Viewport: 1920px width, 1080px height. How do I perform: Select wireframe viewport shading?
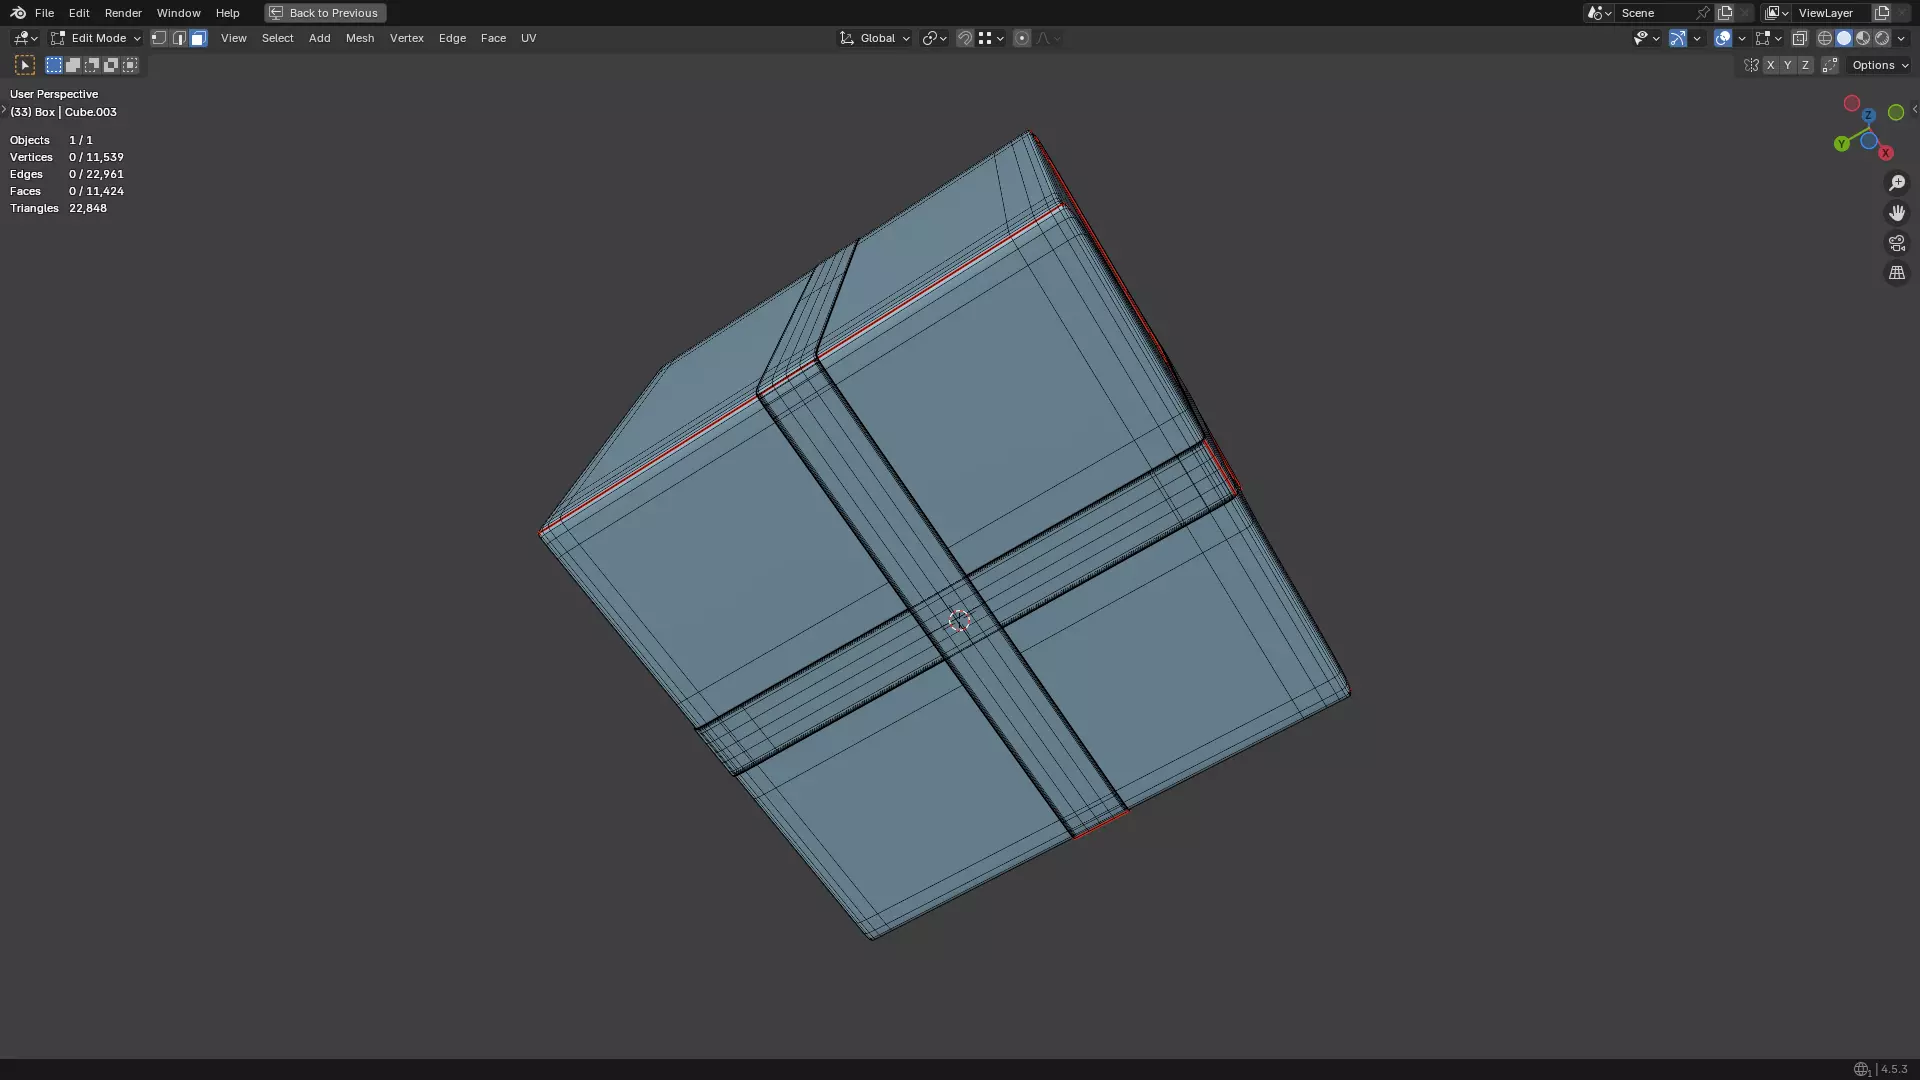click(1825, 38)
